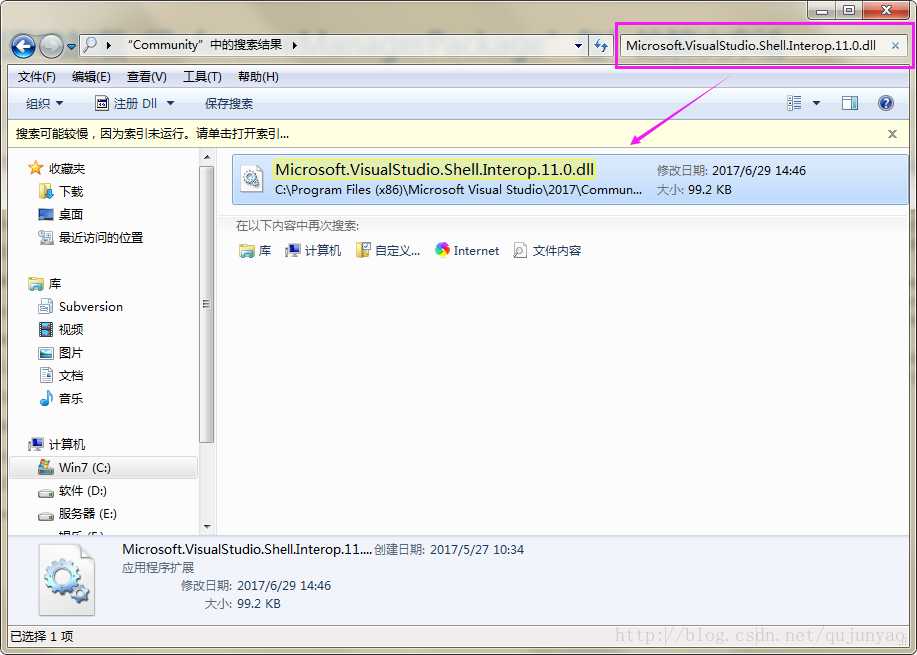Search again in 计算机
917x655 pixels.
(x=313, y=251)
